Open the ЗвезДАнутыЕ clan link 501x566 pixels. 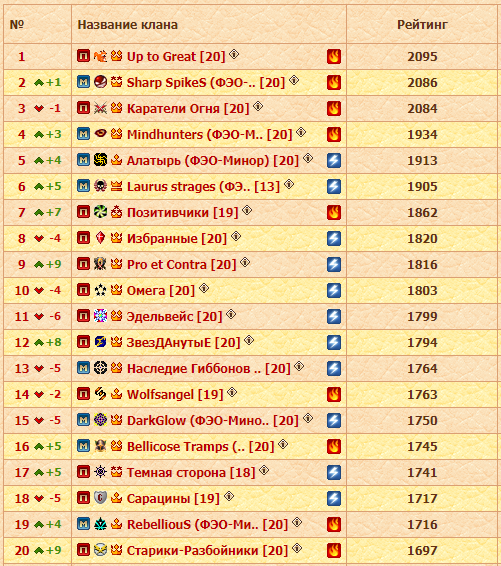183,343
